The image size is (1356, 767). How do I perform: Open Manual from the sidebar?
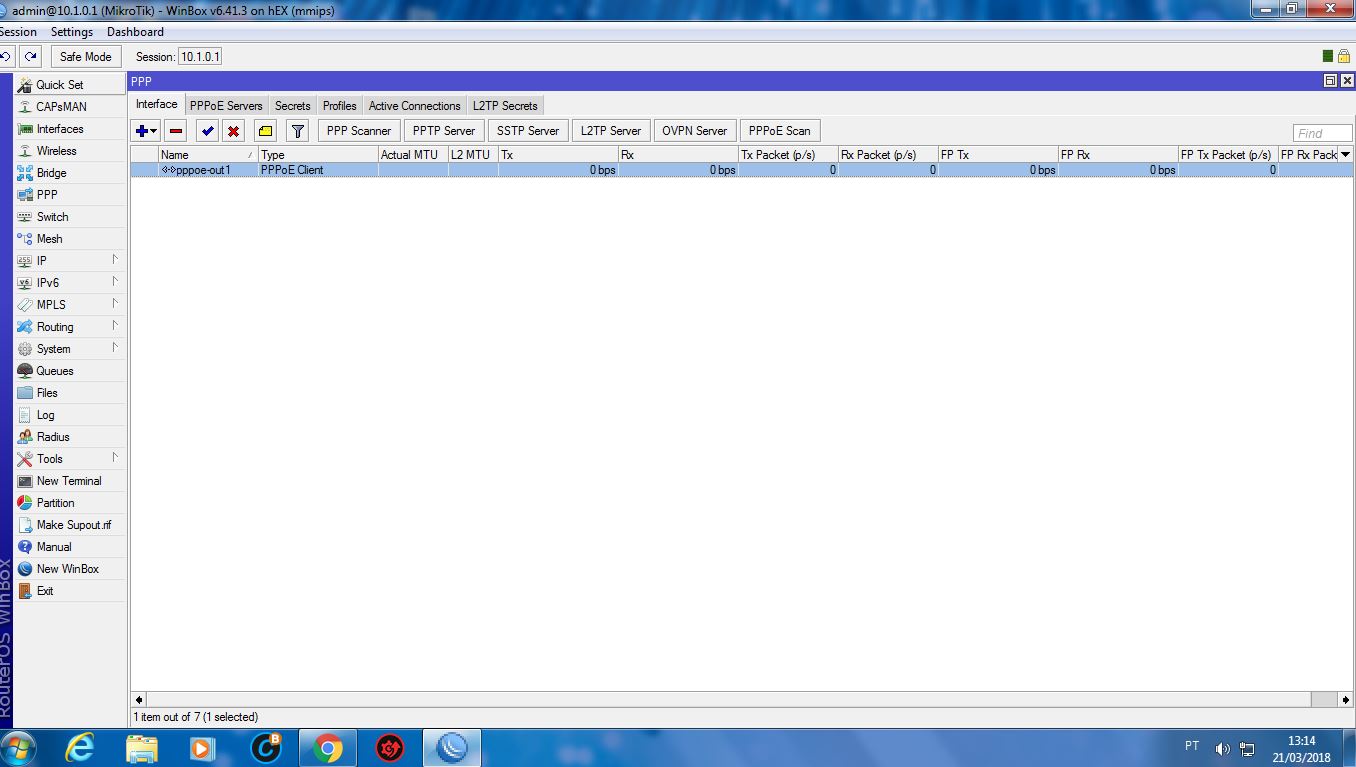[x=70, y=547]
